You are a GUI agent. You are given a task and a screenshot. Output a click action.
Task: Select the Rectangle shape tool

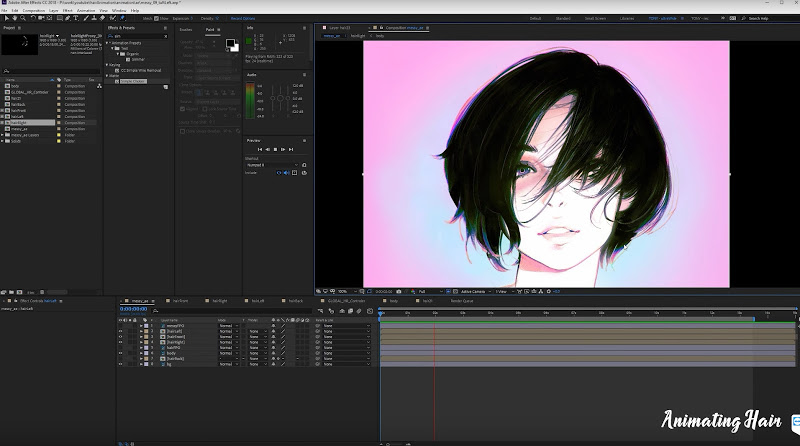(60, 18)
